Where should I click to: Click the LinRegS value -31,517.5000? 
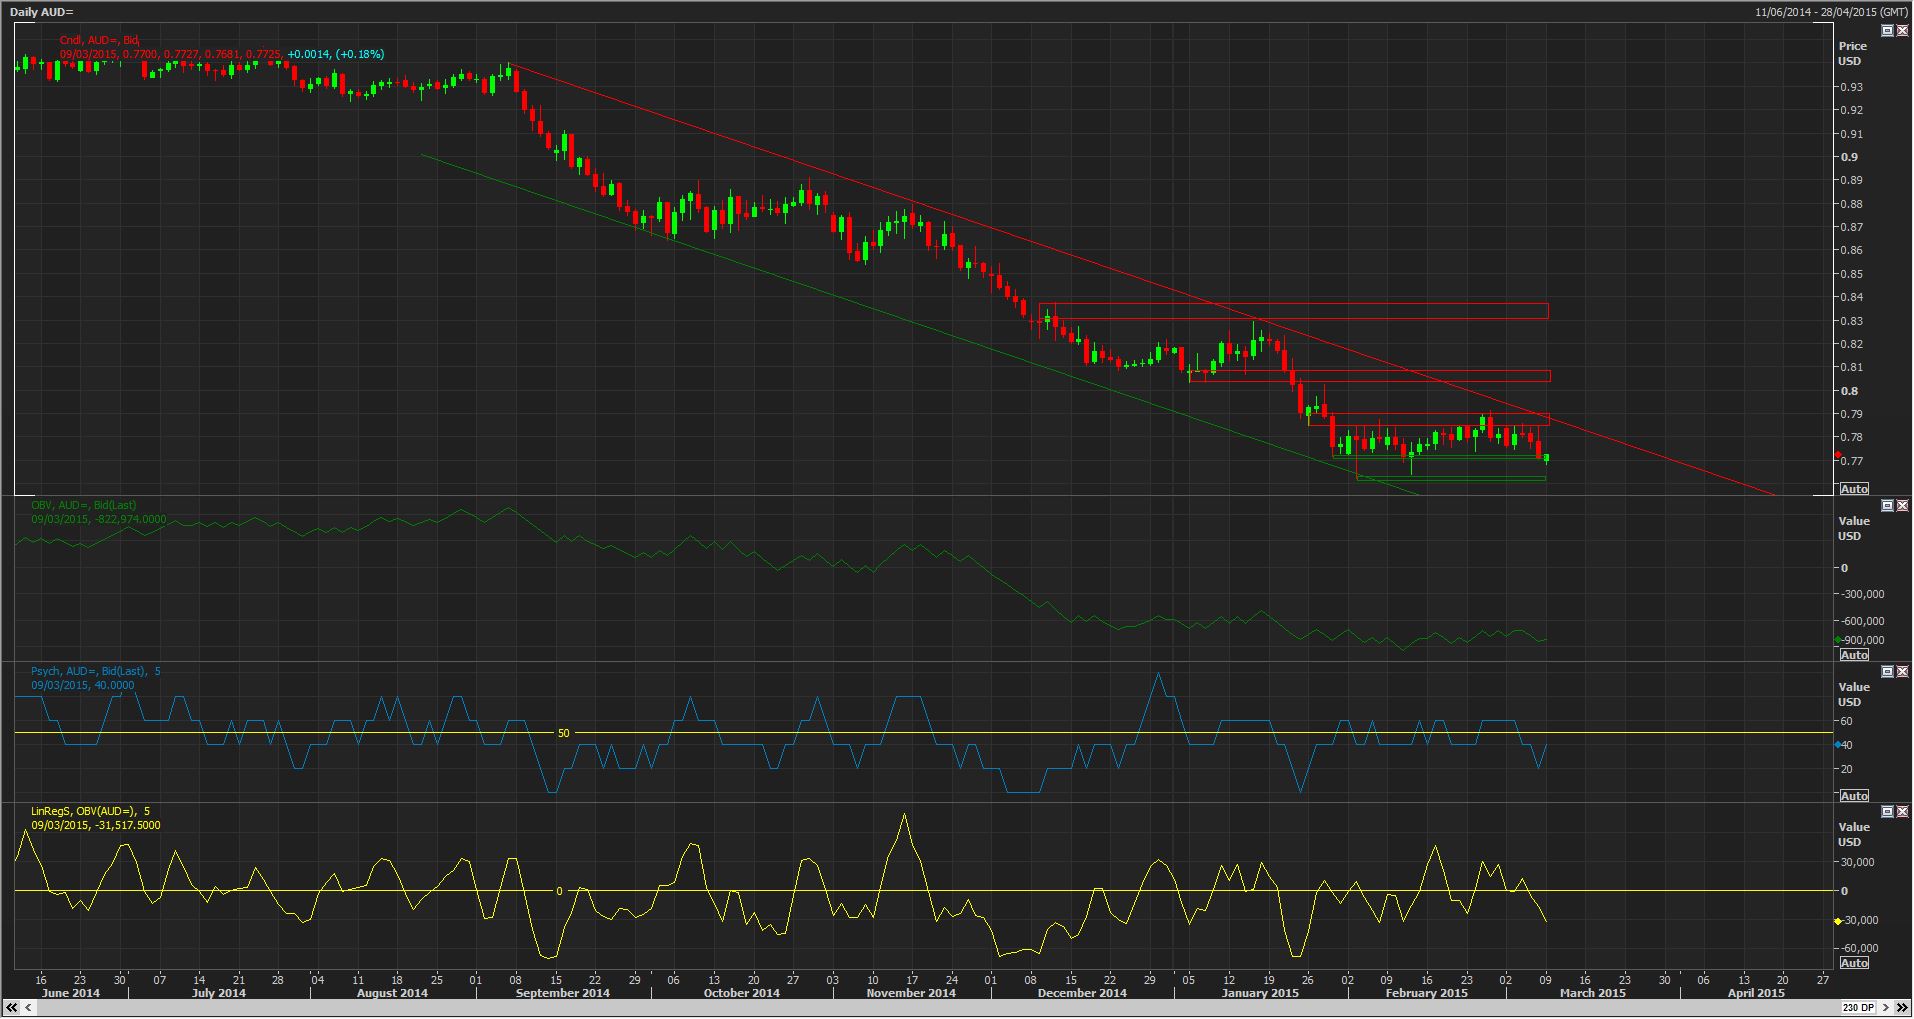coord(126,825)
